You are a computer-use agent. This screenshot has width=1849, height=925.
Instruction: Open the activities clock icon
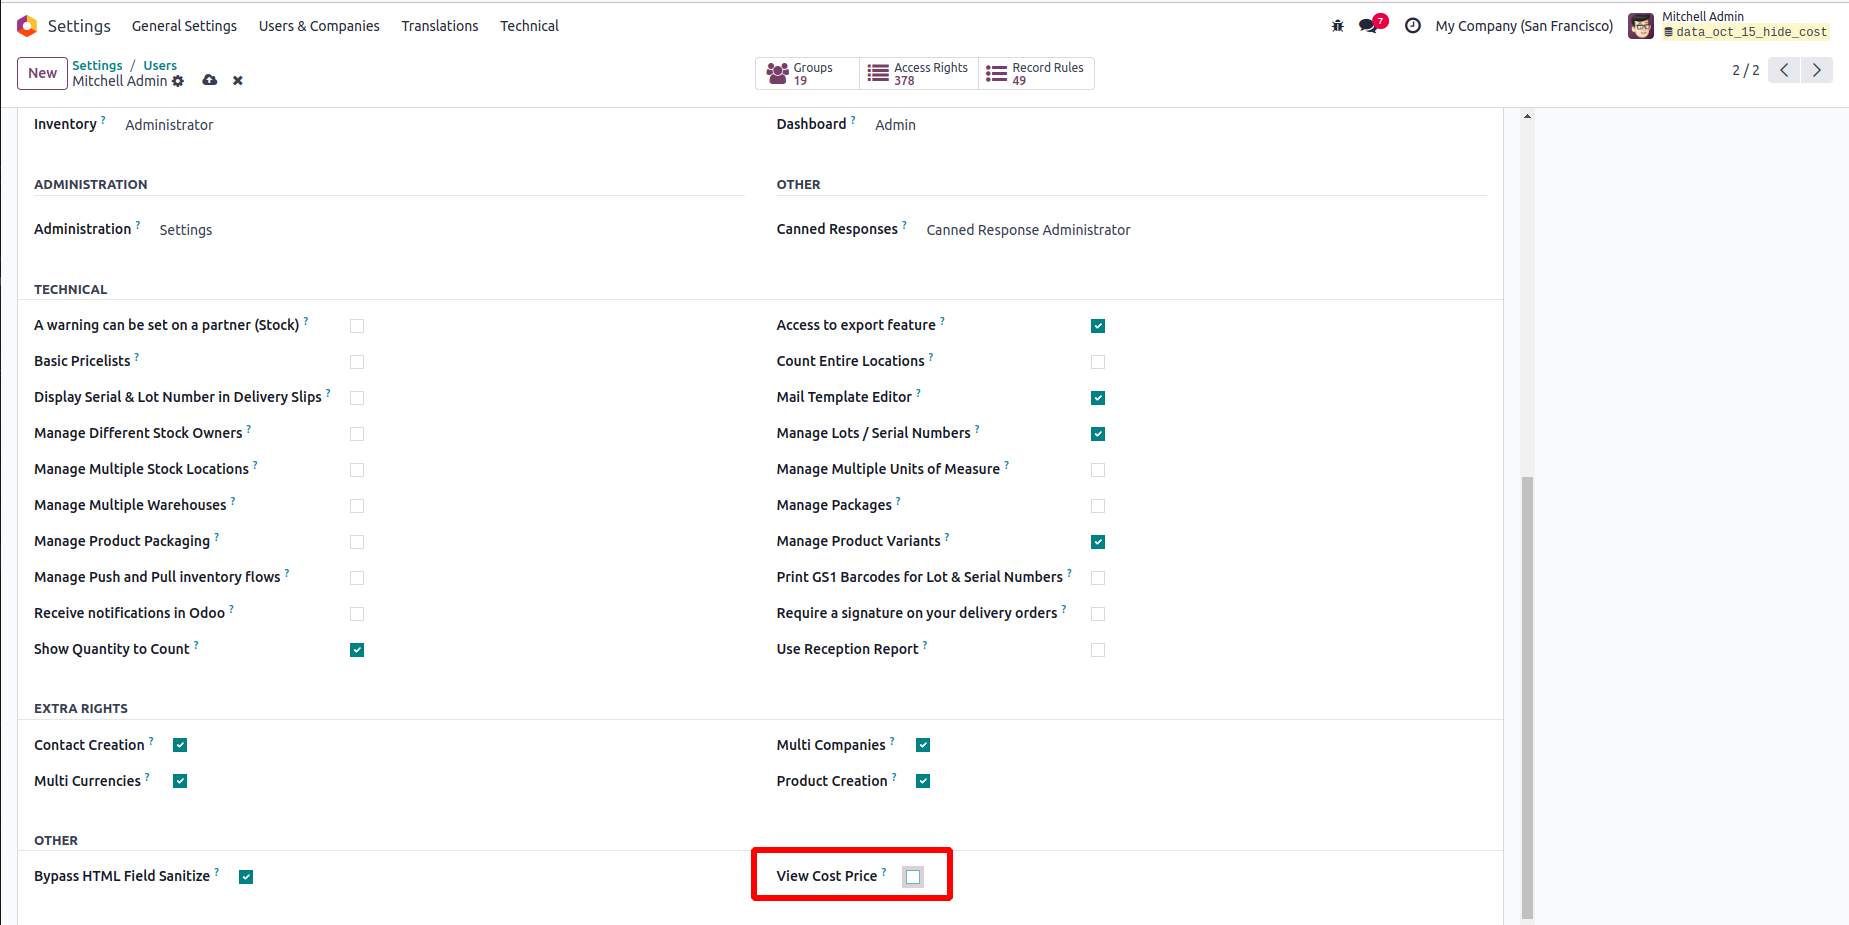(1412, 26)
